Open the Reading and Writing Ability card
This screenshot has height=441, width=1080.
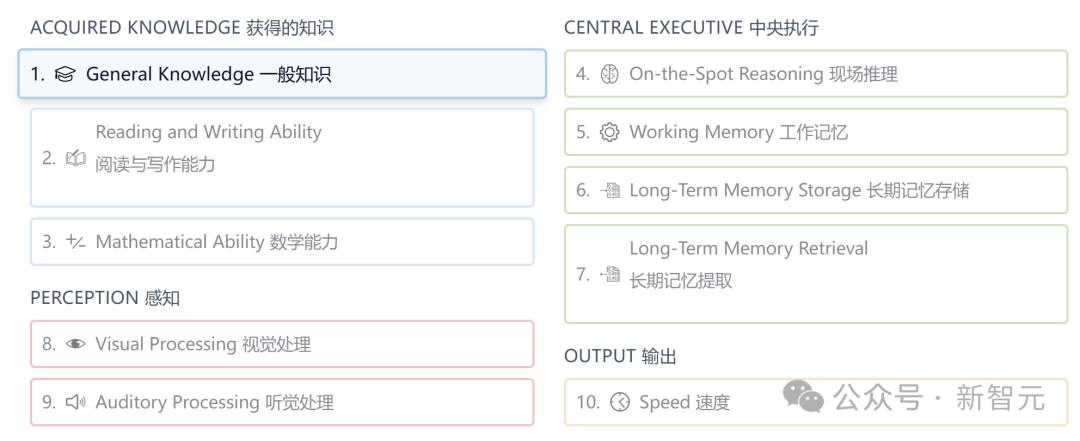[282, 158]
